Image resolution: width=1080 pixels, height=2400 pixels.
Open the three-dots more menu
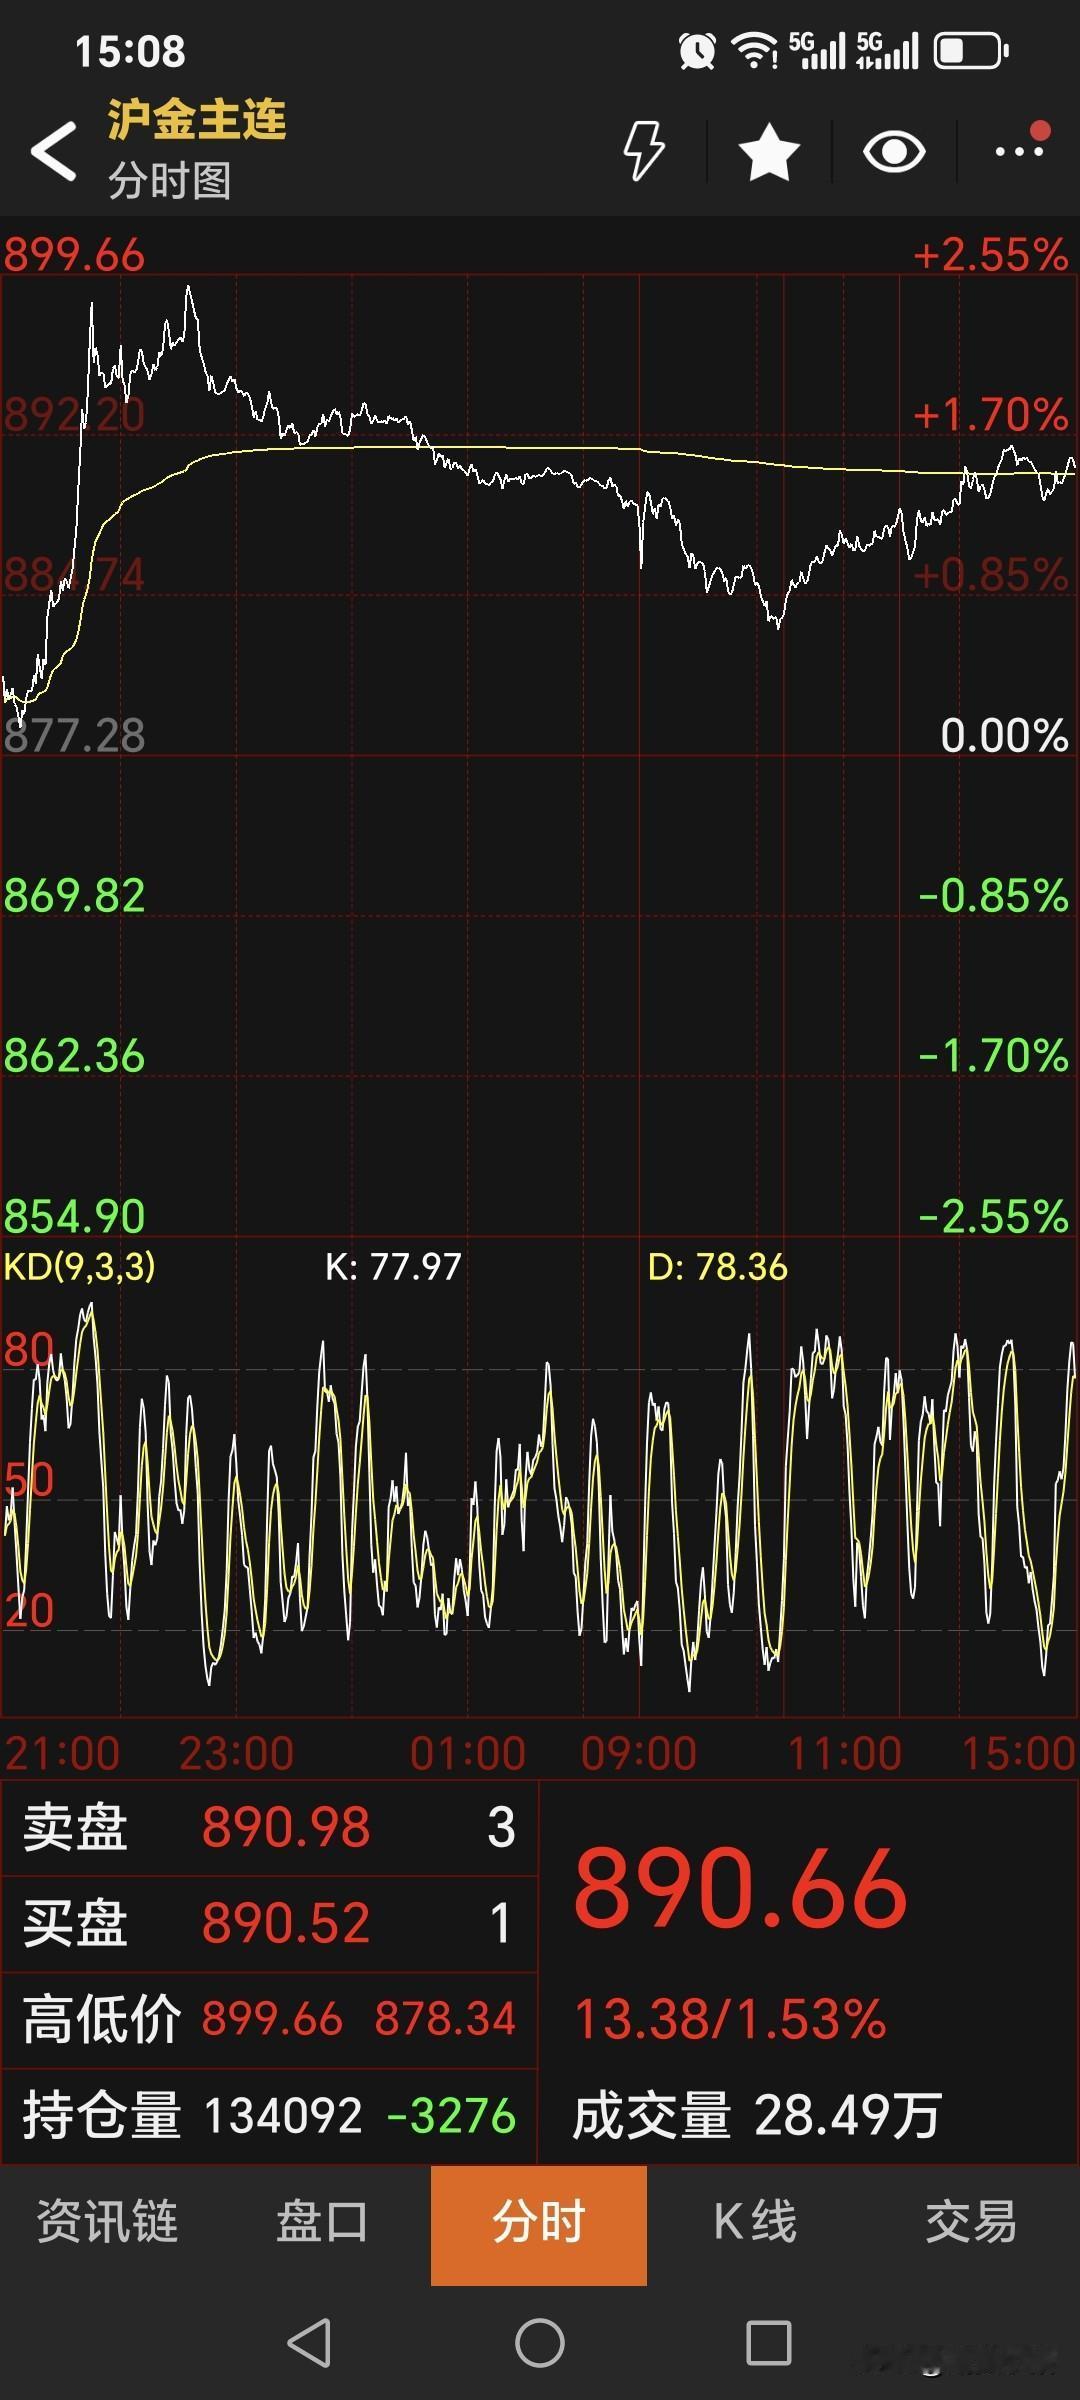1020,150
